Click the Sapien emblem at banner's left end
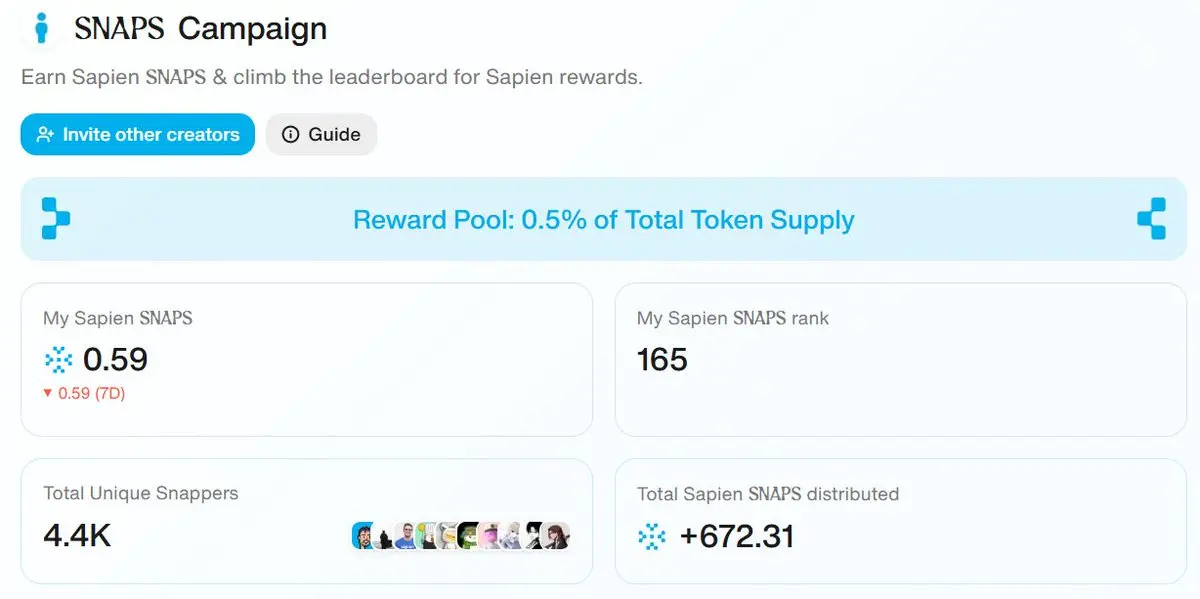This screenshot has width=1200, height=599. tap(55, 218)
